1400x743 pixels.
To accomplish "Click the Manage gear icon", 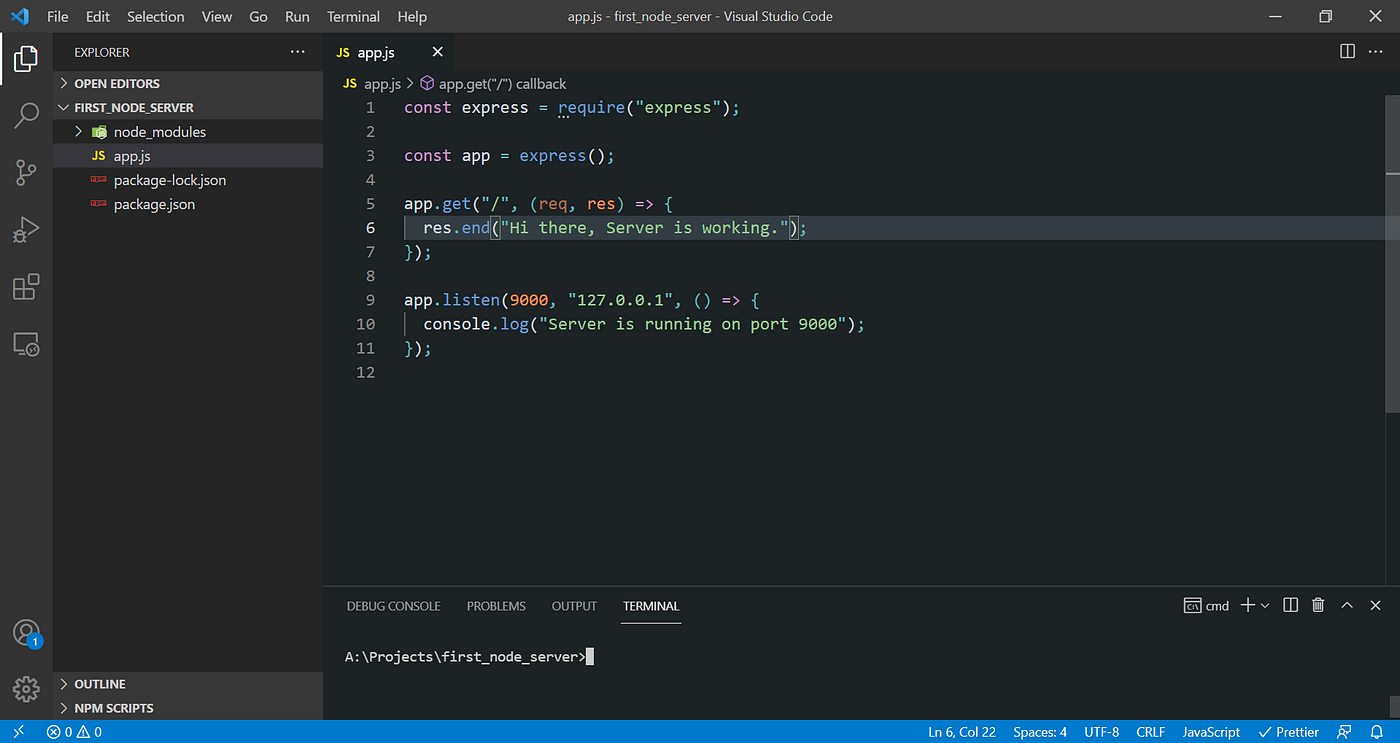I will (x=26, y=689).
